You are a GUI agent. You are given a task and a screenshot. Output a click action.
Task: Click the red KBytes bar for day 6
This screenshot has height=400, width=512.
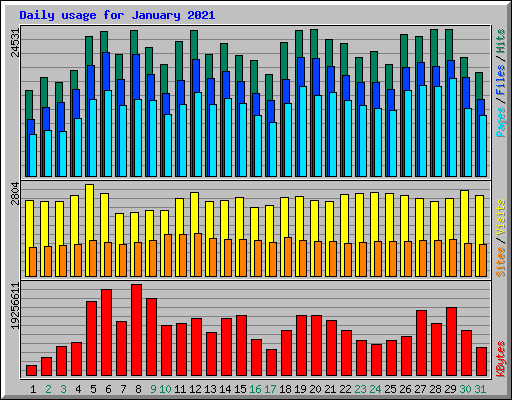[106, 333]
